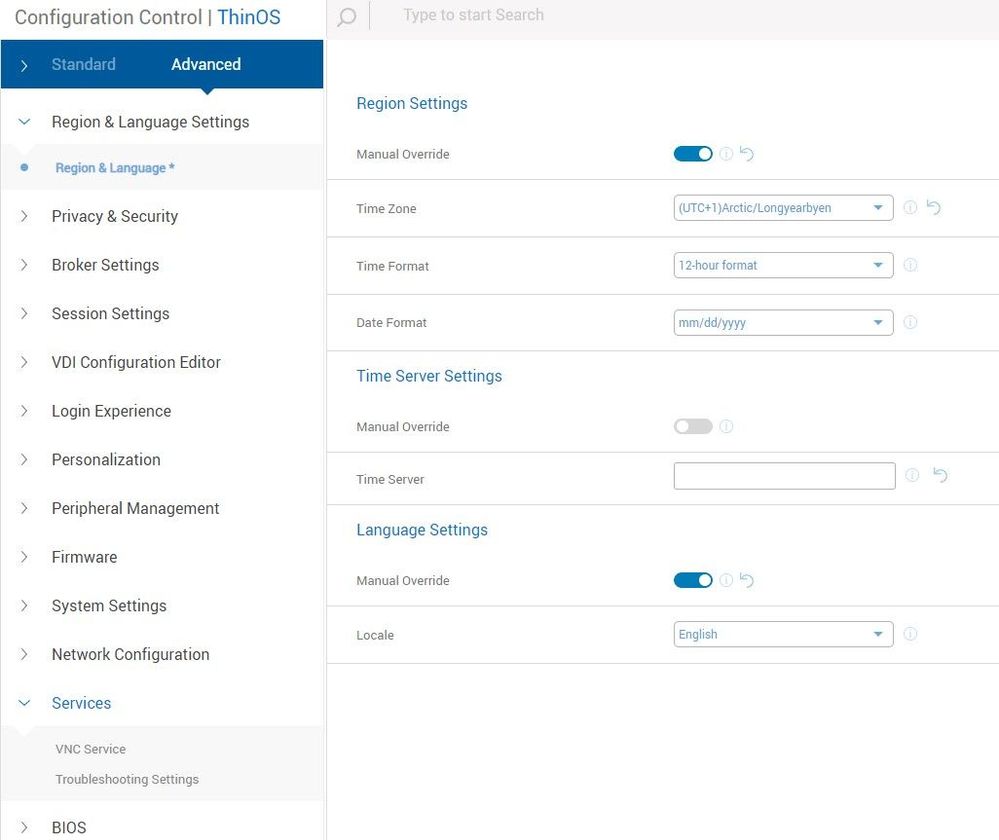999x840 pixels.
Task: Select the Advanced tab
Action: pyautogui.click(x=206, y=64)
